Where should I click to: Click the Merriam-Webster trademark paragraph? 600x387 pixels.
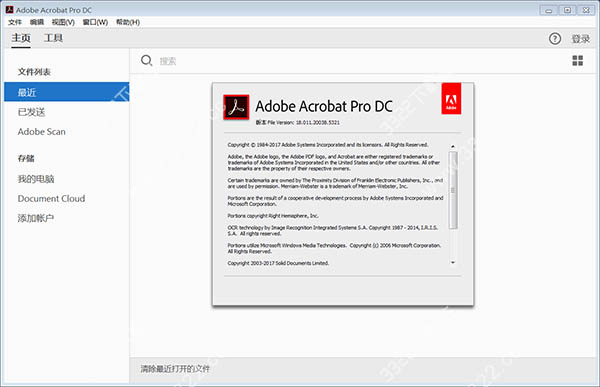[x=335, y=183]
